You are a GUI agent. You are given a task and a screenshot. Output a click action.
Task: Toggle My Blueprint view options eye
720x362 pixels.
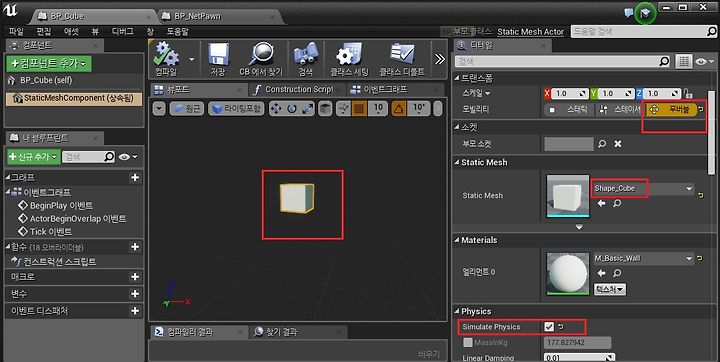click(128, 157)
